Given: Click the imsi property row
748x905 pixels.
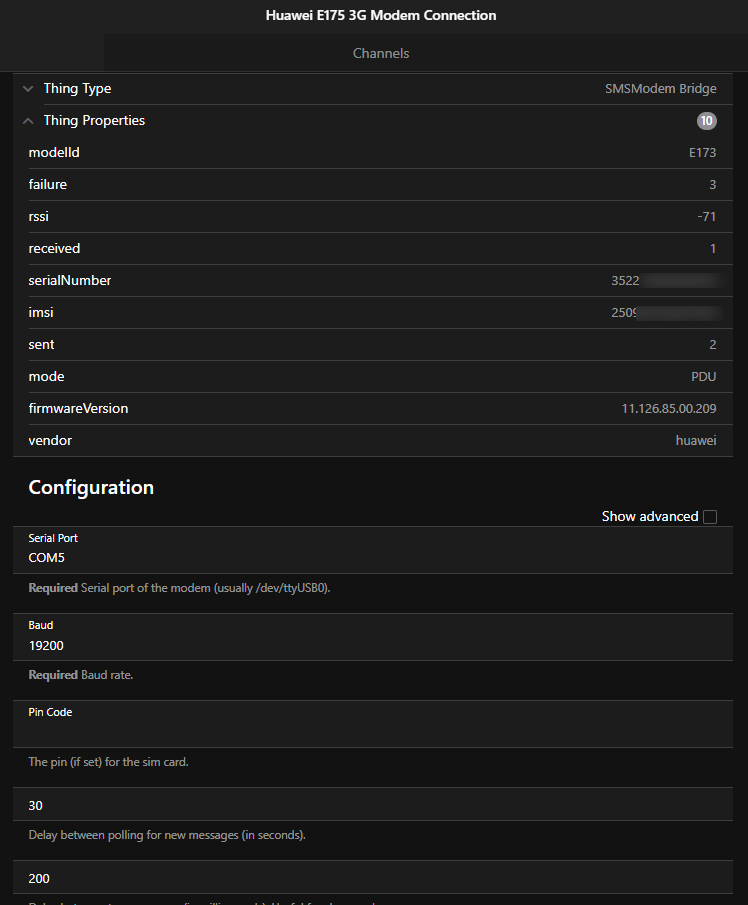Looking at the screenshot, I should 374,313.
